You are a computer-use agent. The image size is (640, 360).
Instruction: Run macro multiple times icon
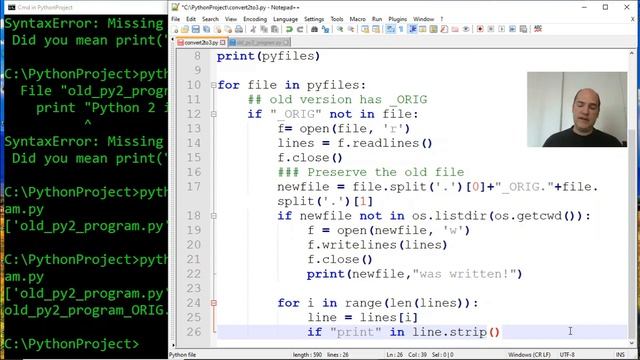coord(512,29)
